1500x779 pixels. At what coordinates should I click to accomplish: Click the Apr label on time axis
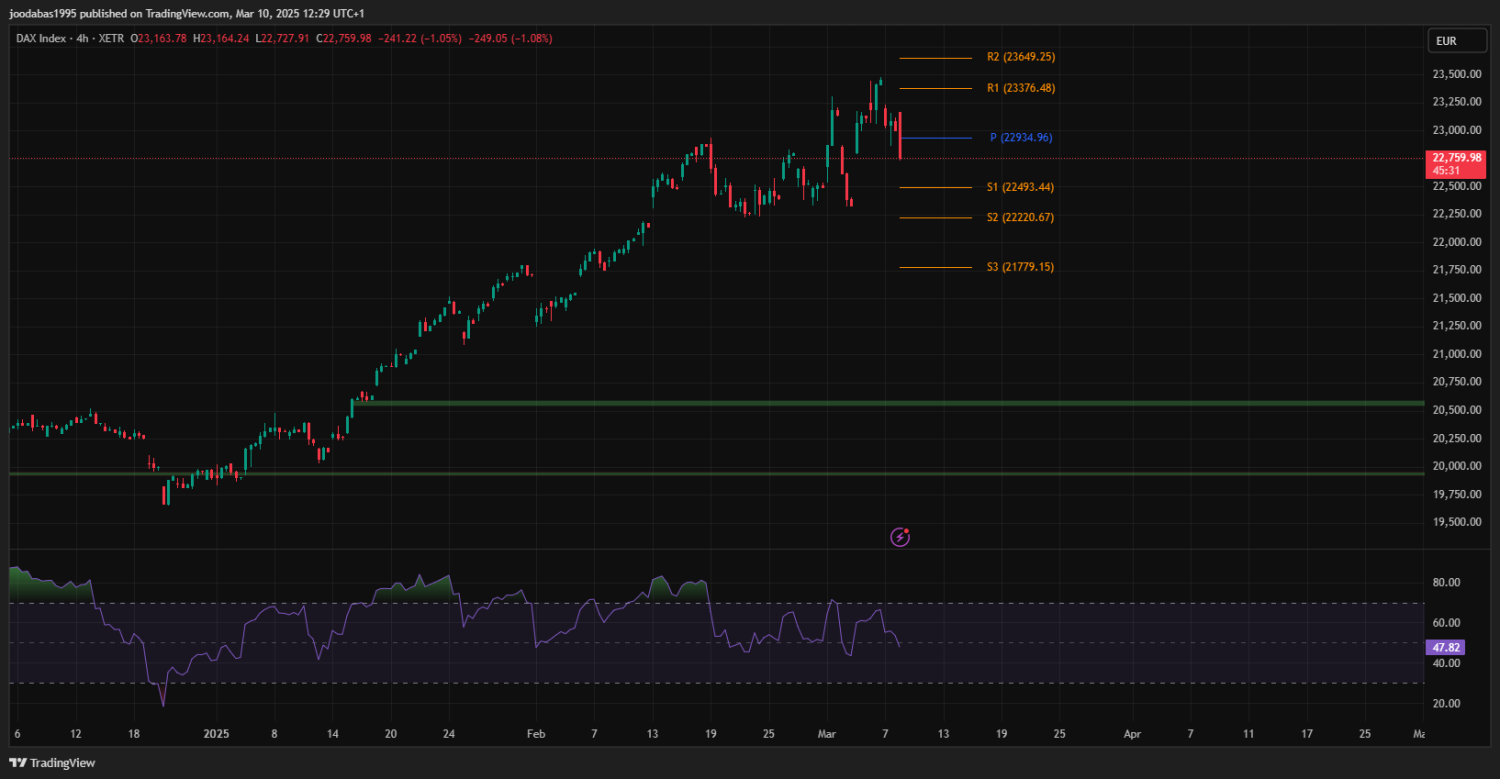[x=1131, y=733]
